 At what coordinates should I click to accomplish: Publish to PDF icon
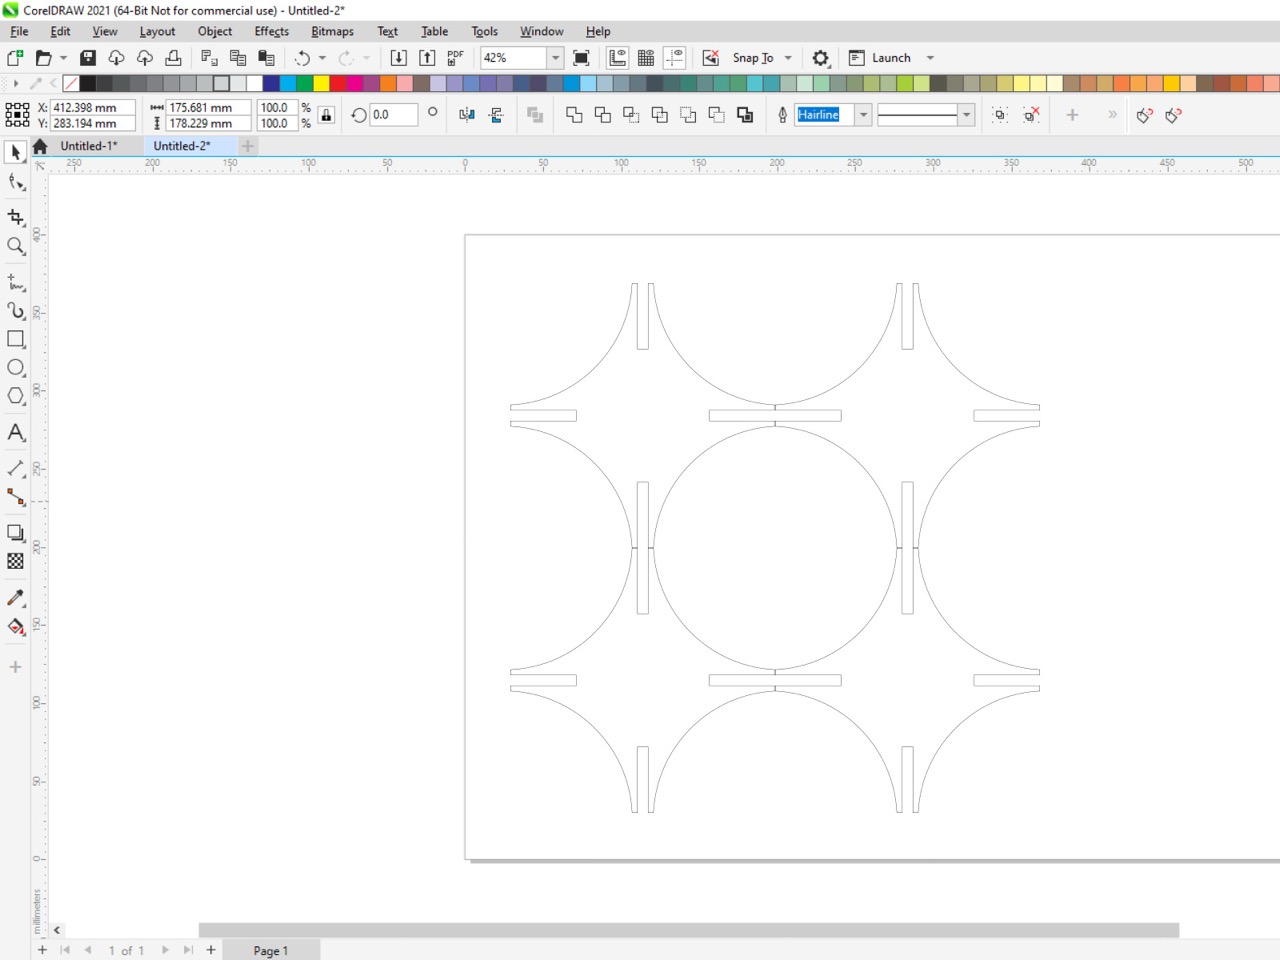click(x=455, y=58)
